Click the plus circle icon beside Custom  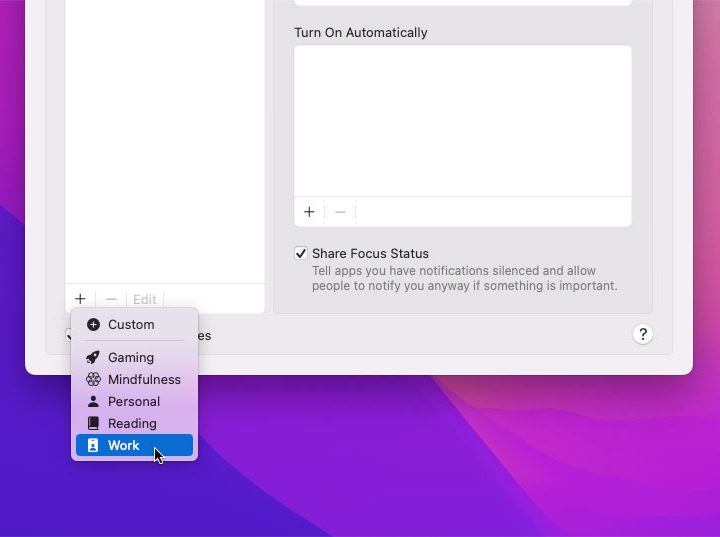point(93,324)
